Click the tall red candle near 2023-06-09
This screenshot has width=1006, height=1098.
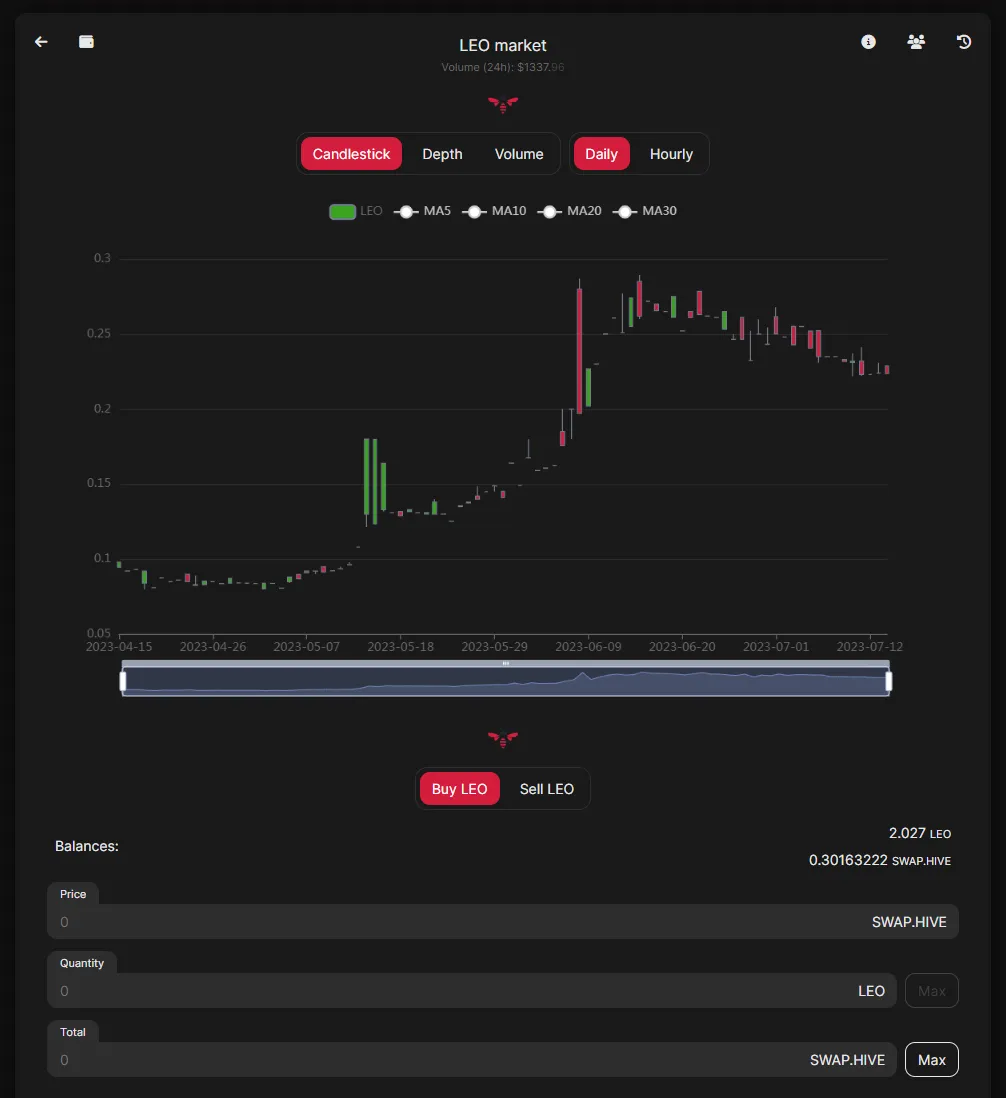(x=580, y=350)
